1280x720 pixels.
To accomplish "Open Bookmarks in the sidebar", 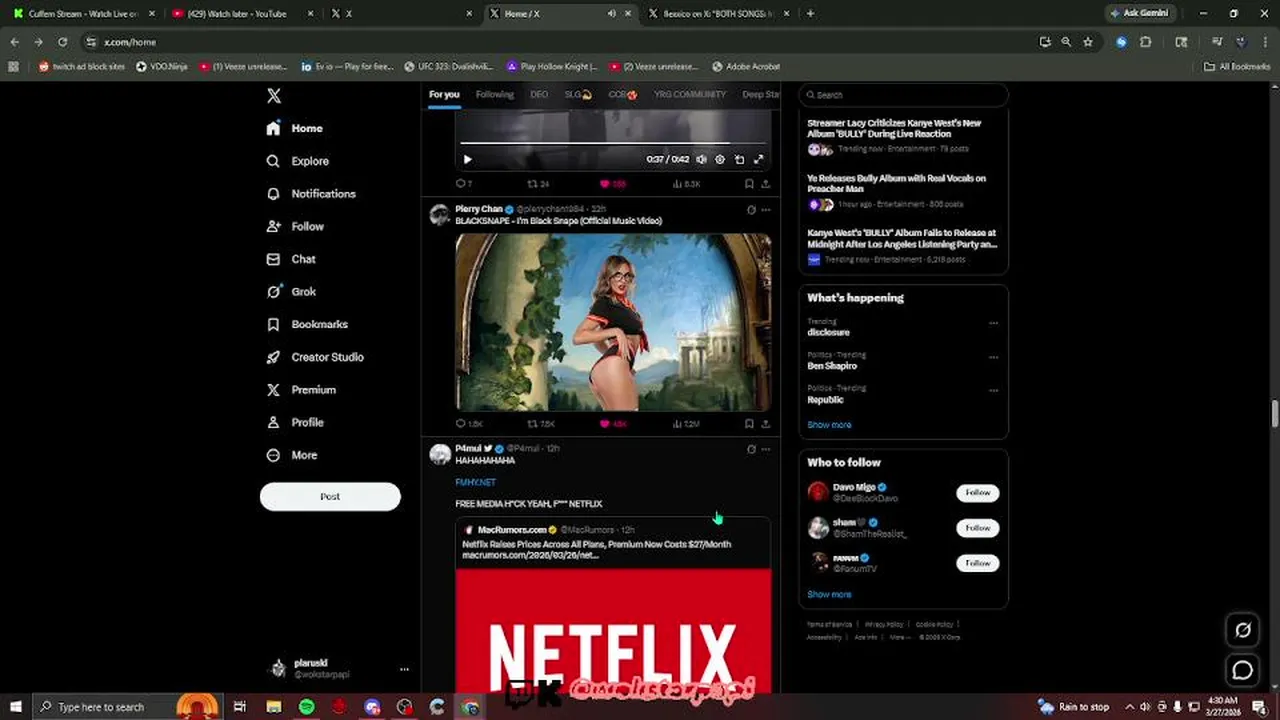I will (x=307, y=324).
